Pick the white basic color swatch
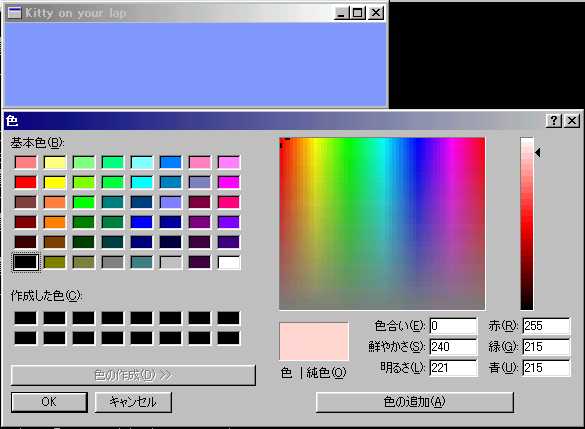Image resolution: width=585 pixels, height=429 pixels. click(229, 262)
